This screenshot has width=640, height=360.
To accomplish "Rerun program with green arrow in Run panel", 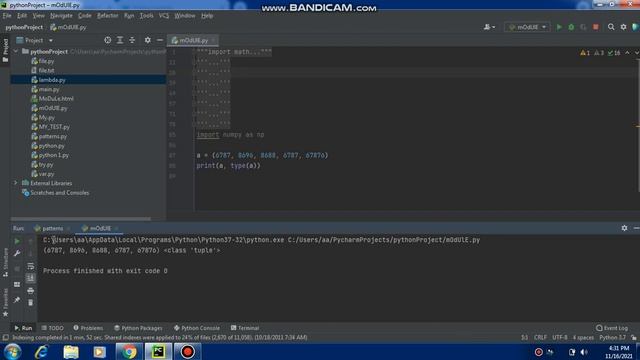I will click(17, 241).
